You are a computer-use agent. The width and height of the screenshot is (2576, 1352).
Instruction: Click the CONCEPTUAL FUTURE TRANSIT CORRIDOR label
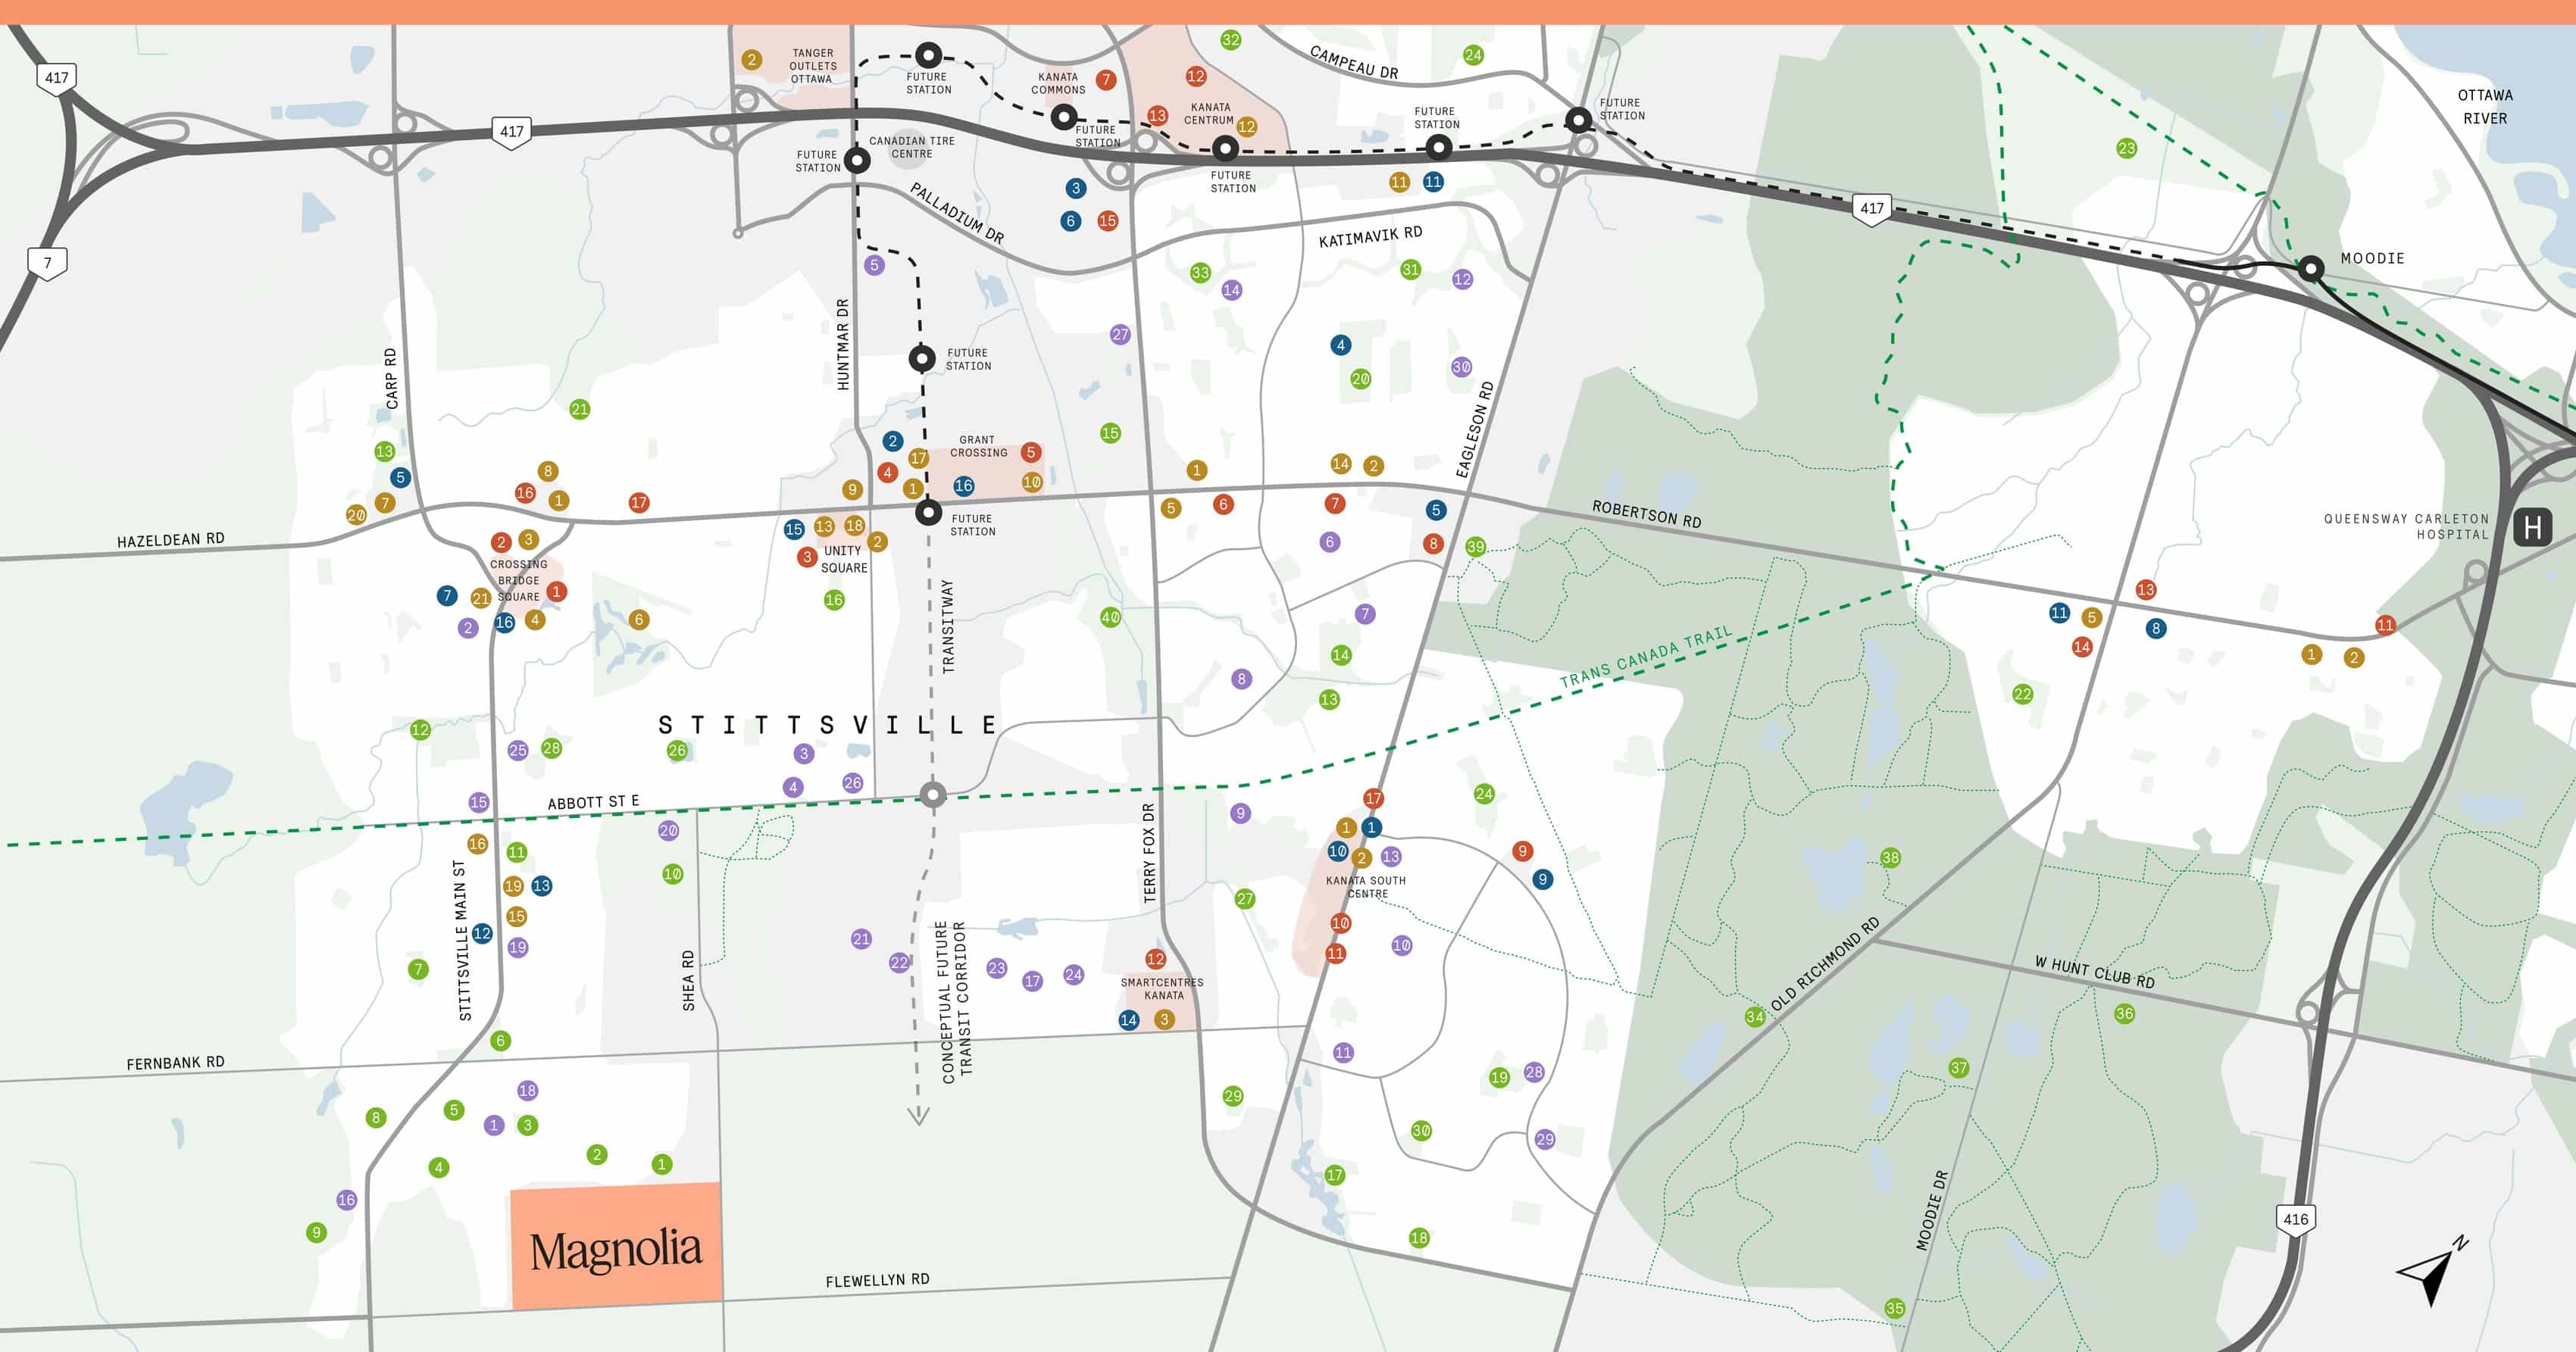tap(956, 1002)
